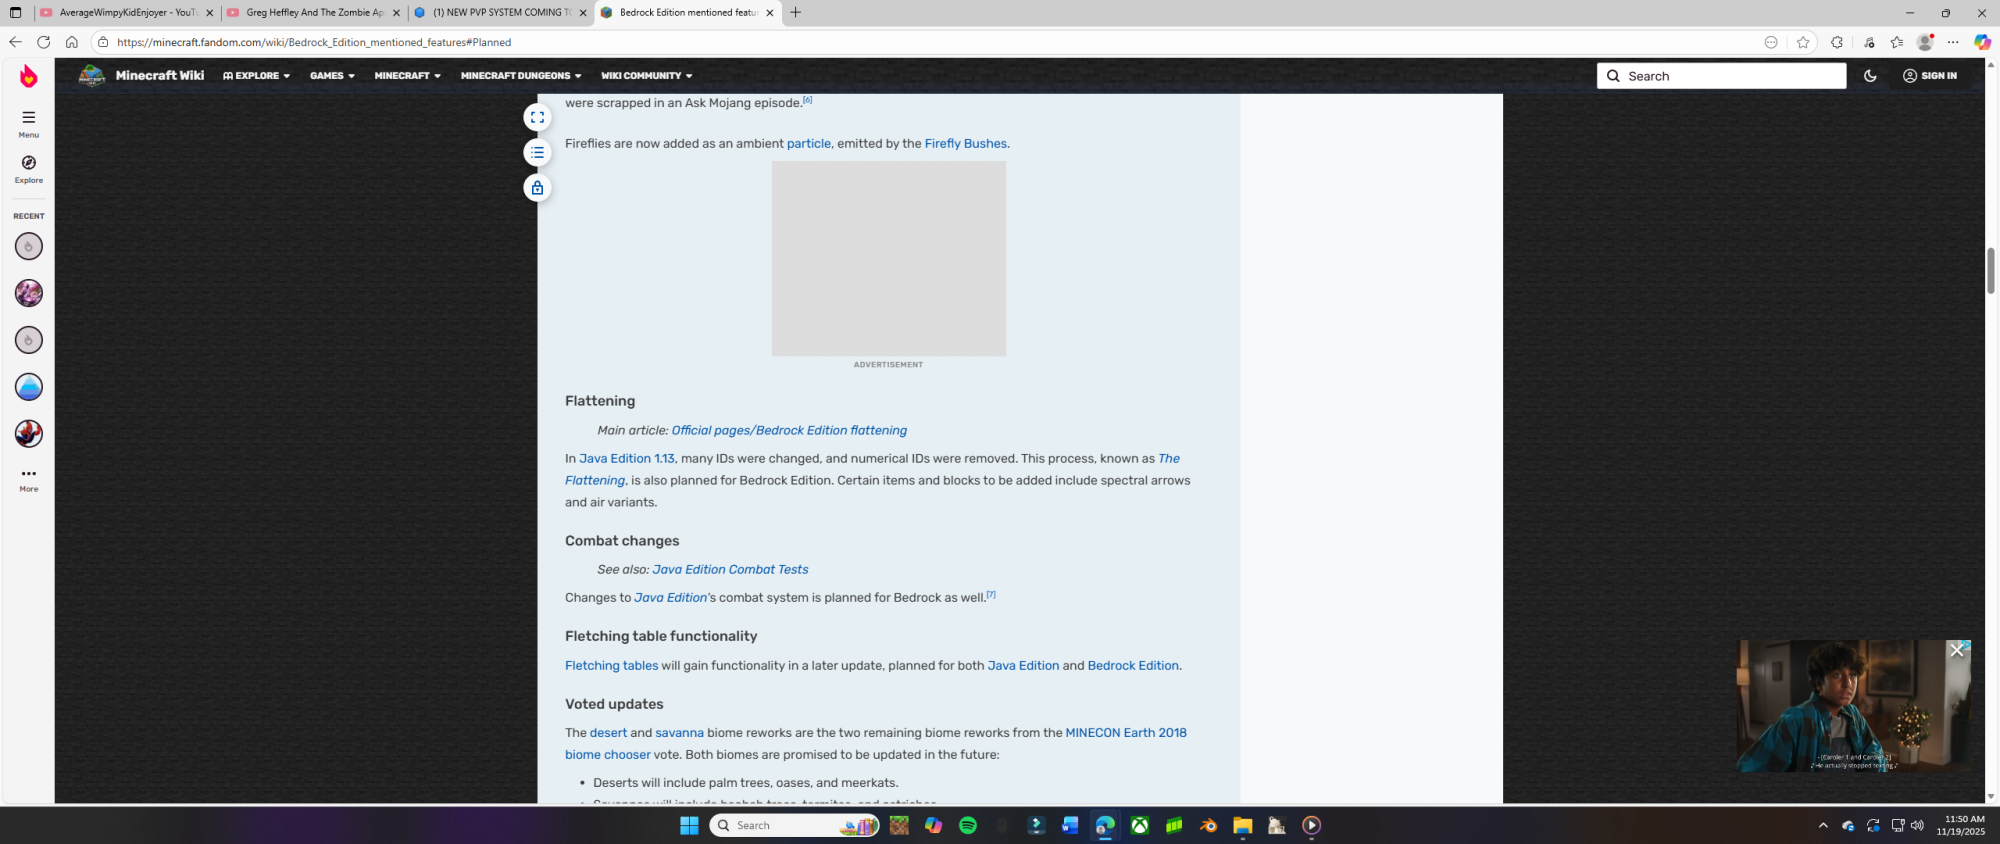Open the Copilot sidebar icon
This screenshot has width=2000, height=844.
point(1982,42)
